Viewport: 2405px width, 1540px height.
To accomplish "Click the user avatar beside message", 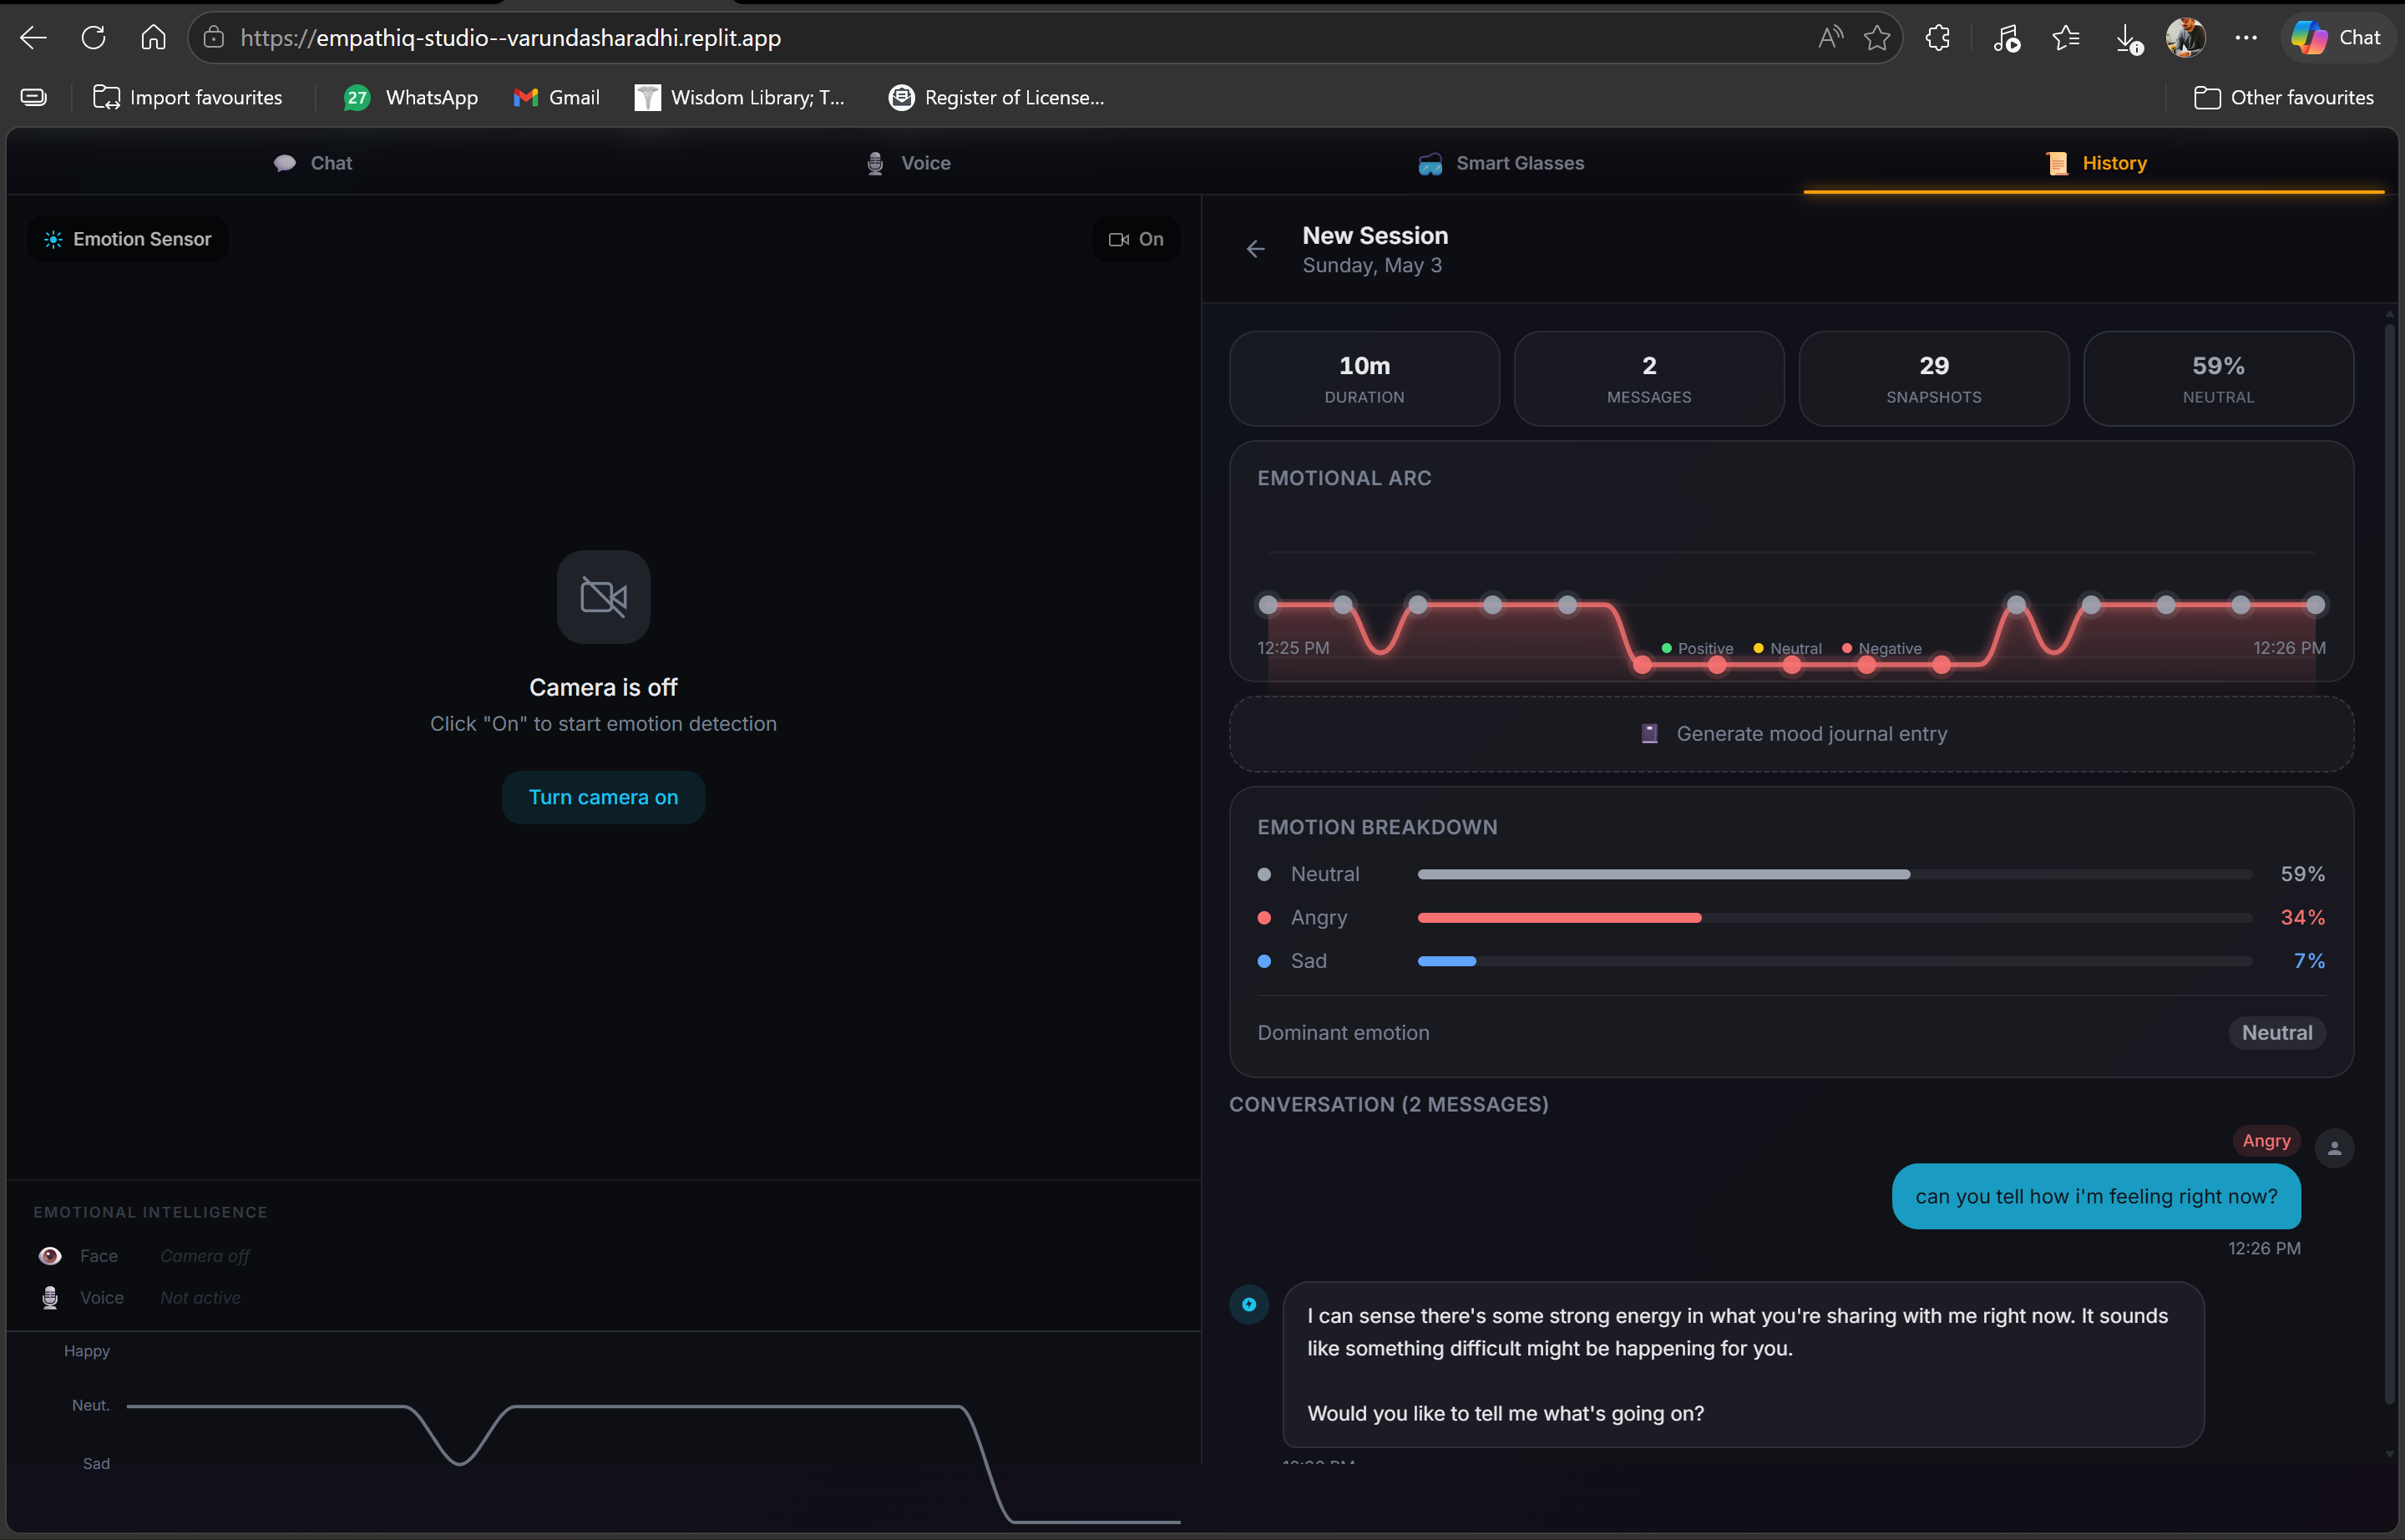I will [x=2334, y=1148].
